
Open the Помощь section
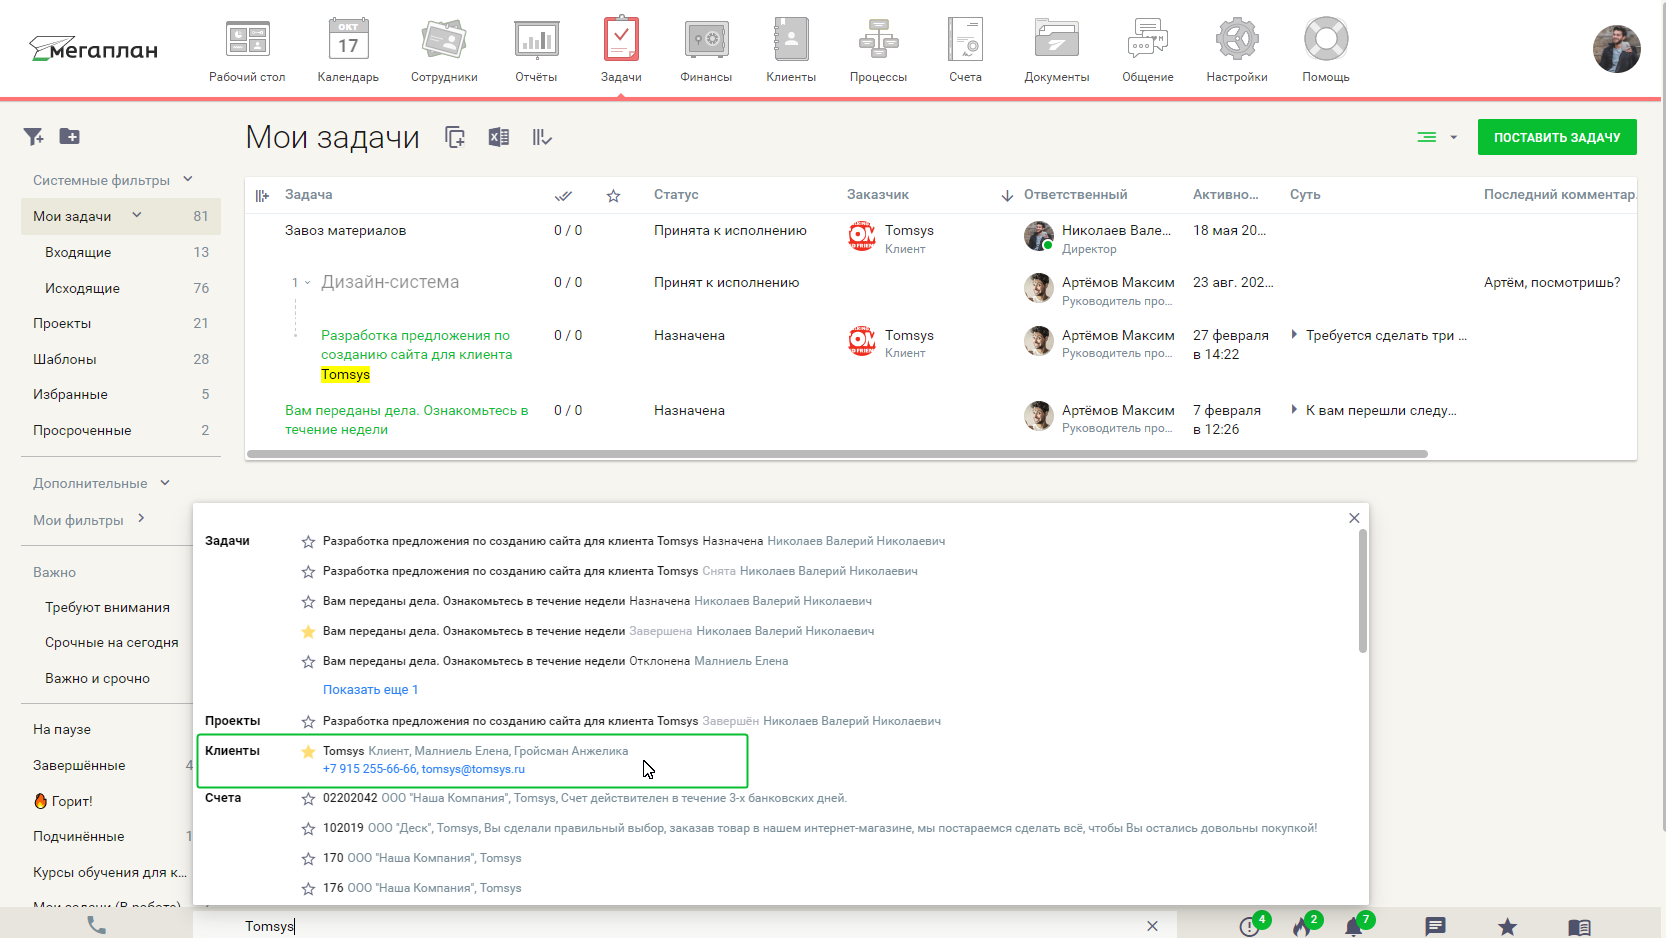1326,50
